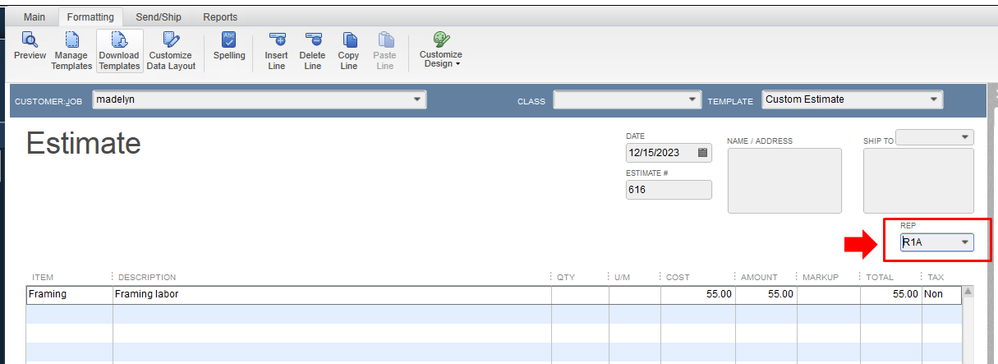Open the Customize Design menu
998x364 pixels.
click(x=440, y=50)
